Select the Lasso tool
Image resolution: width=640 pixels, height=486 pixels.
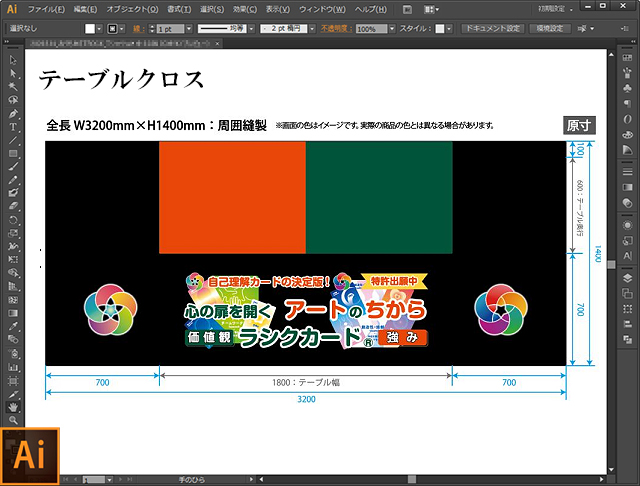tap(13, 100)
